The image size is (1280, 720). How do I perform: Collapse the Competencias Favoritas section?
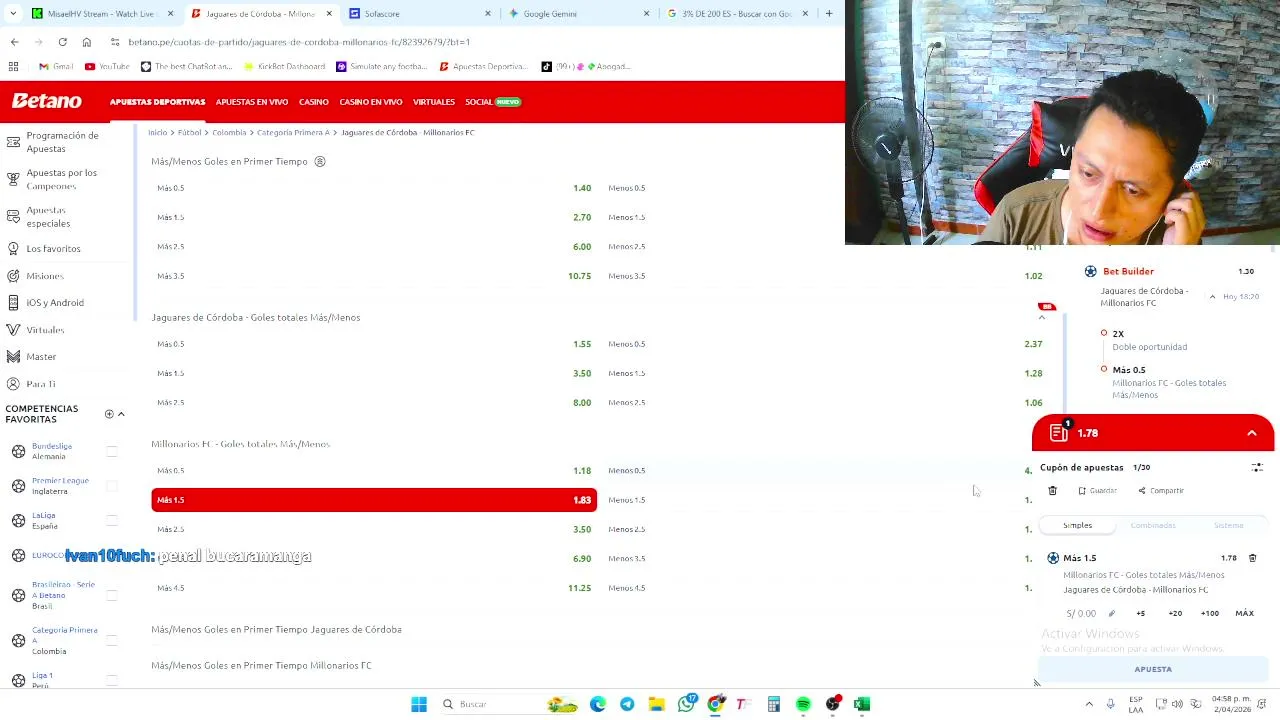point(121,414)
